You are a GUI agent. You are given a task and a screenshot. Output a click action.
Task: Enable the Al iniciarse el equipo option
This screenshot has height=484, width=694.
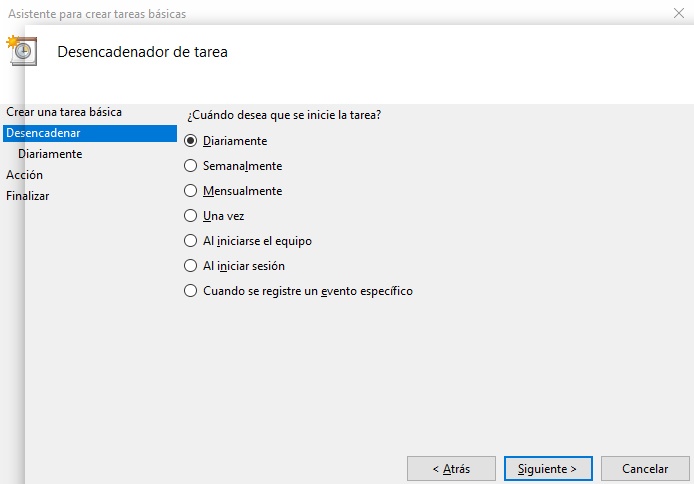191,241
